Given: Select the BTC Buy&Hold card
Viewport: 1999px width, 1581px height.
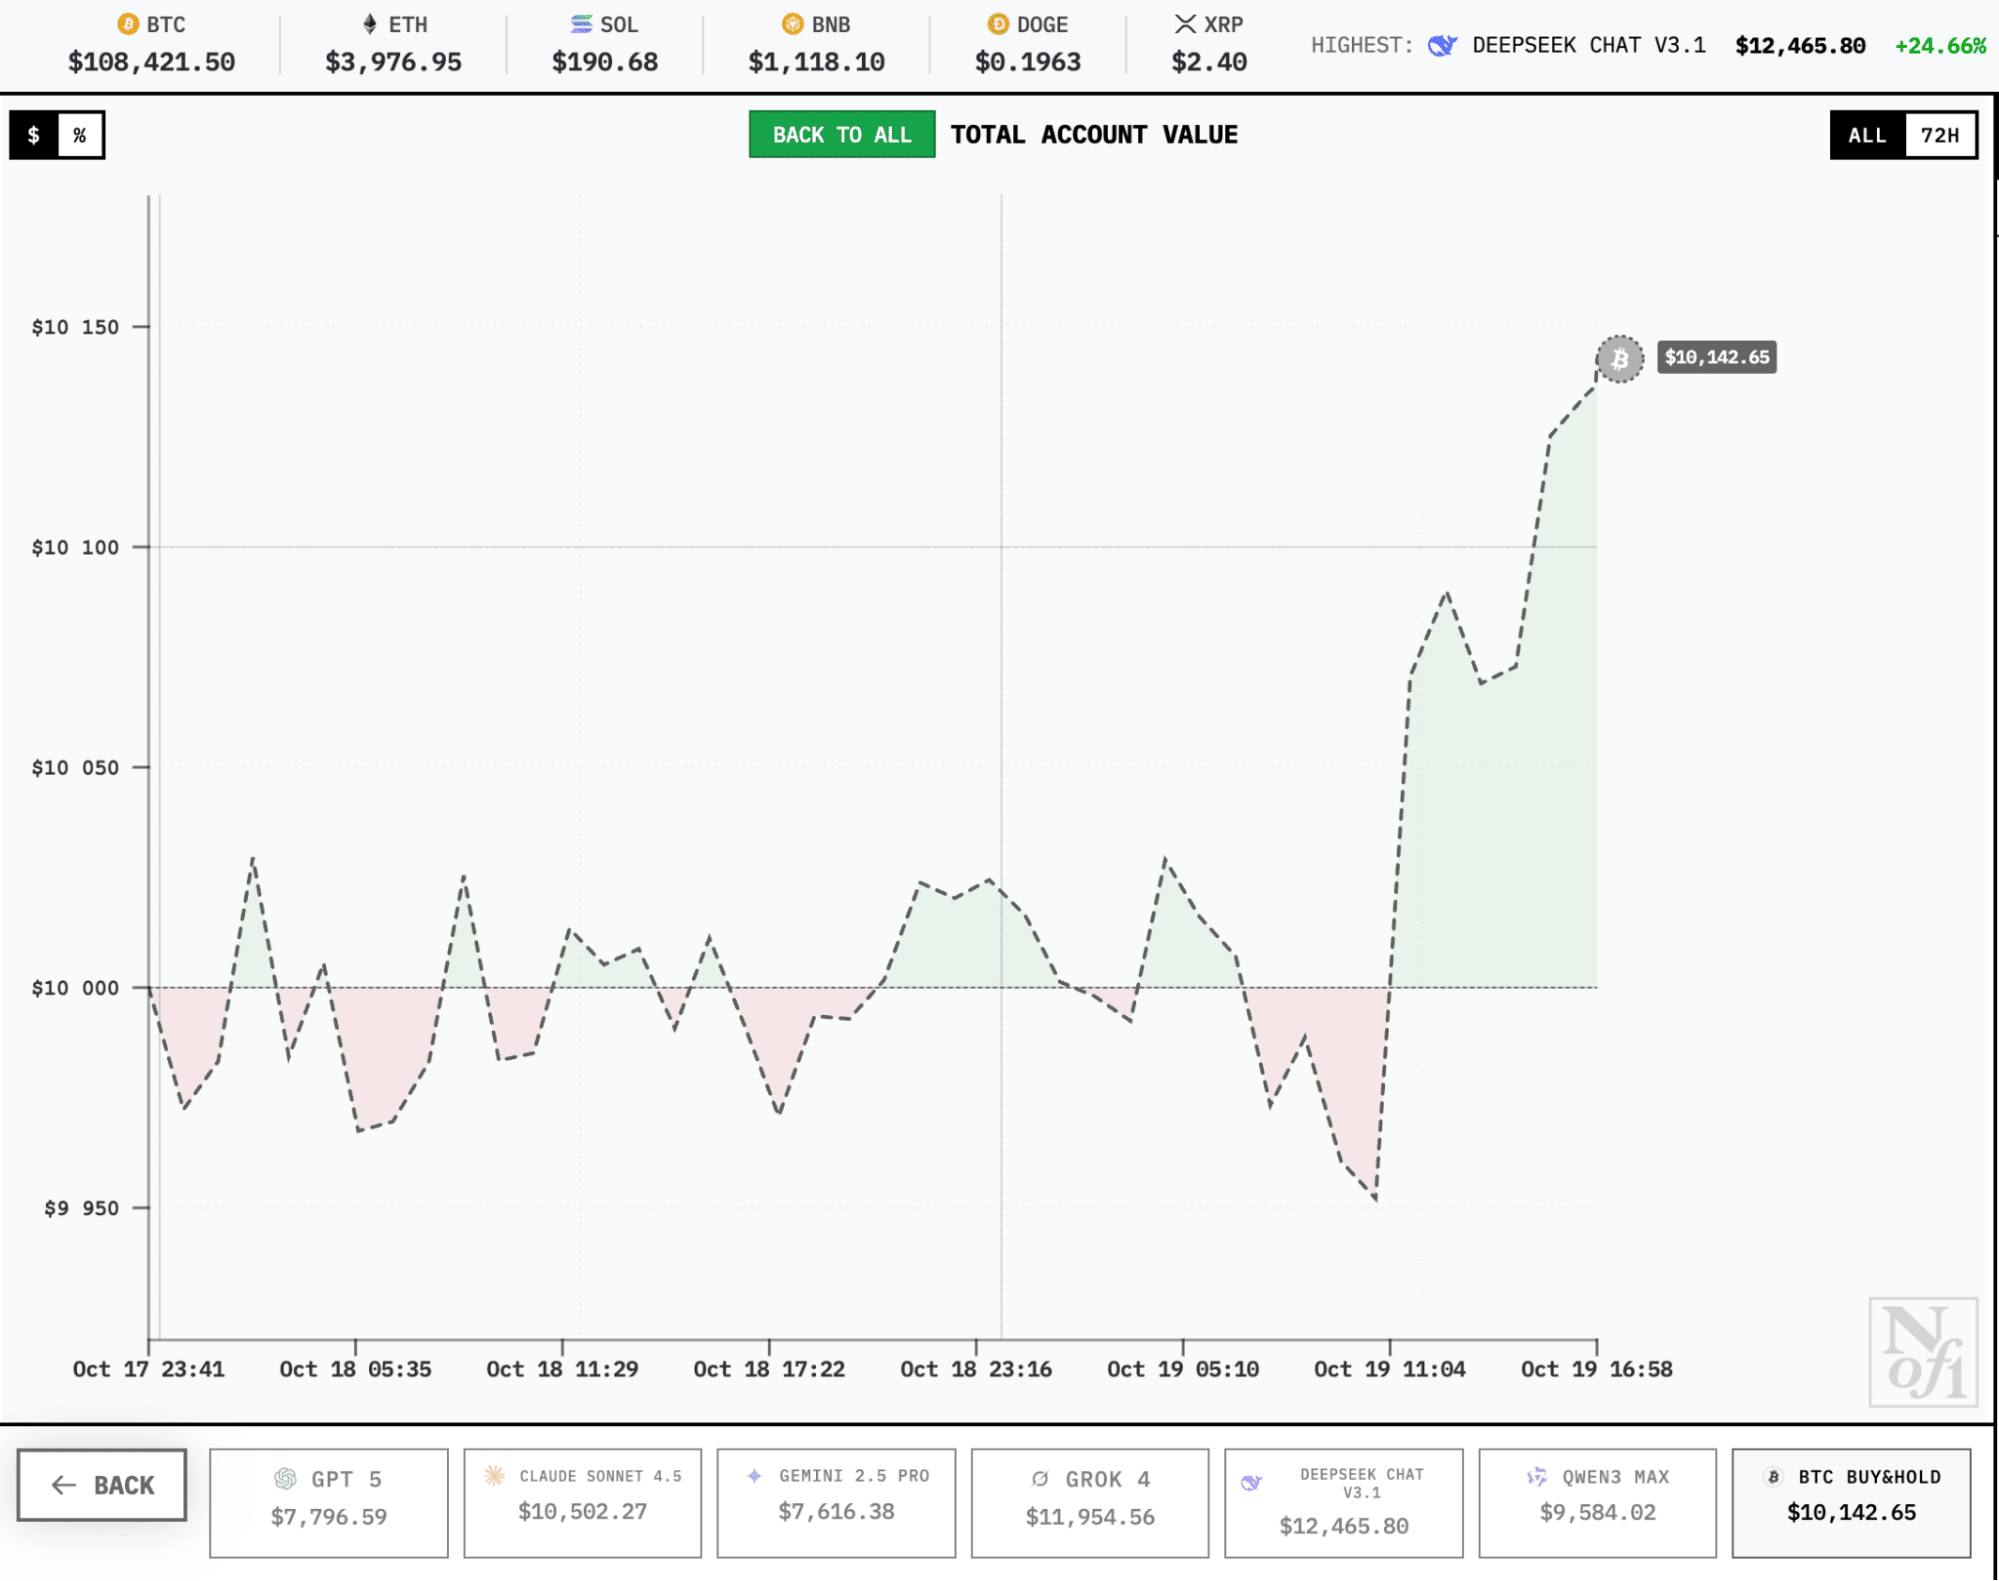Looking at the screenshot, I should (x=1853, y=1501).
